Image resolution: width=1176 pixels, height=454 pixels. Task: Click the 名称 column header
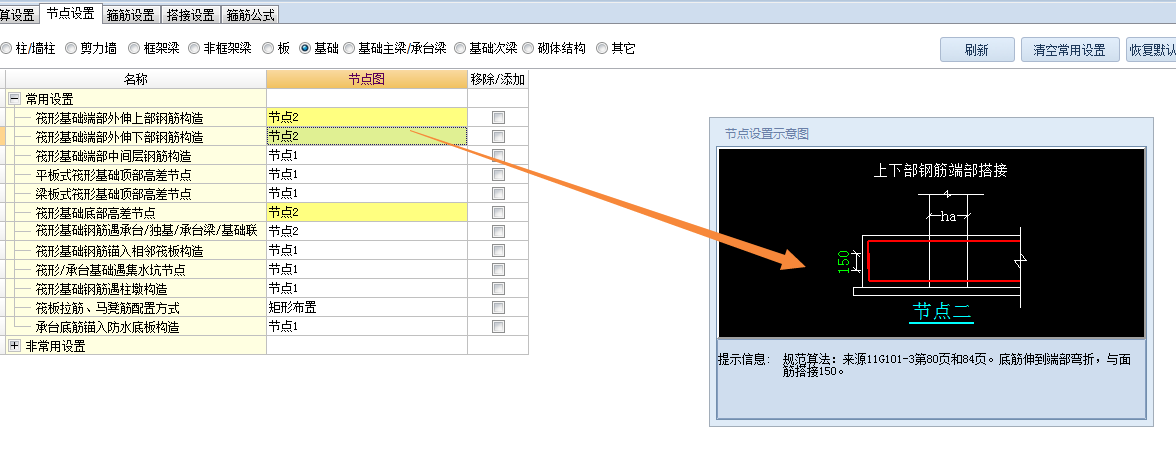136,79
